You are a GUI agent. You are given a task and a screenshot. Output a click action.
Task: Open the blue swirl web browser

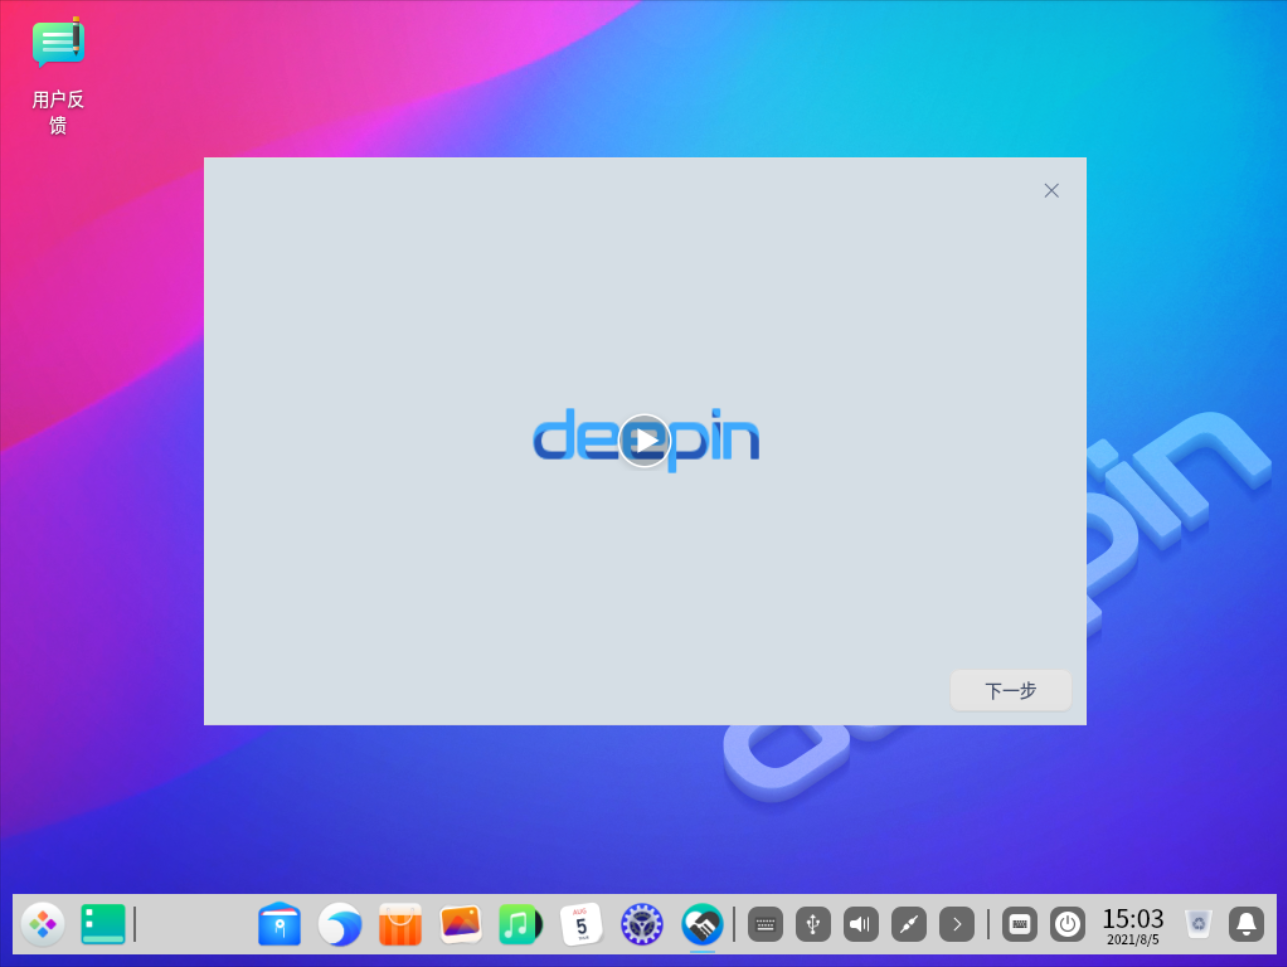pos(340,924)
